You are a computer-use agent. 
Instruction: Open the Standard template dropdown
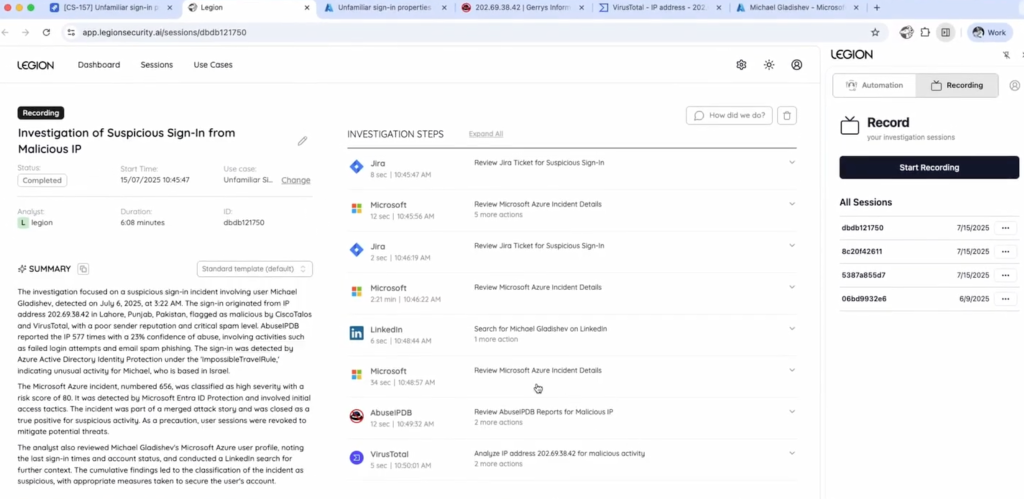click(254, 269)
